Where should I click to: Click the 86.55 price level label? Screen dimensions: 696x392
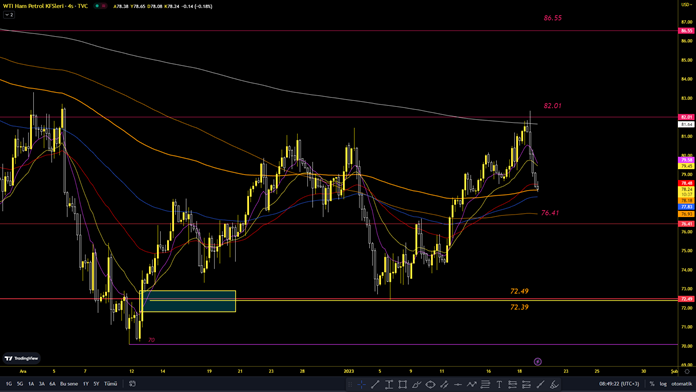pos(553,18)
